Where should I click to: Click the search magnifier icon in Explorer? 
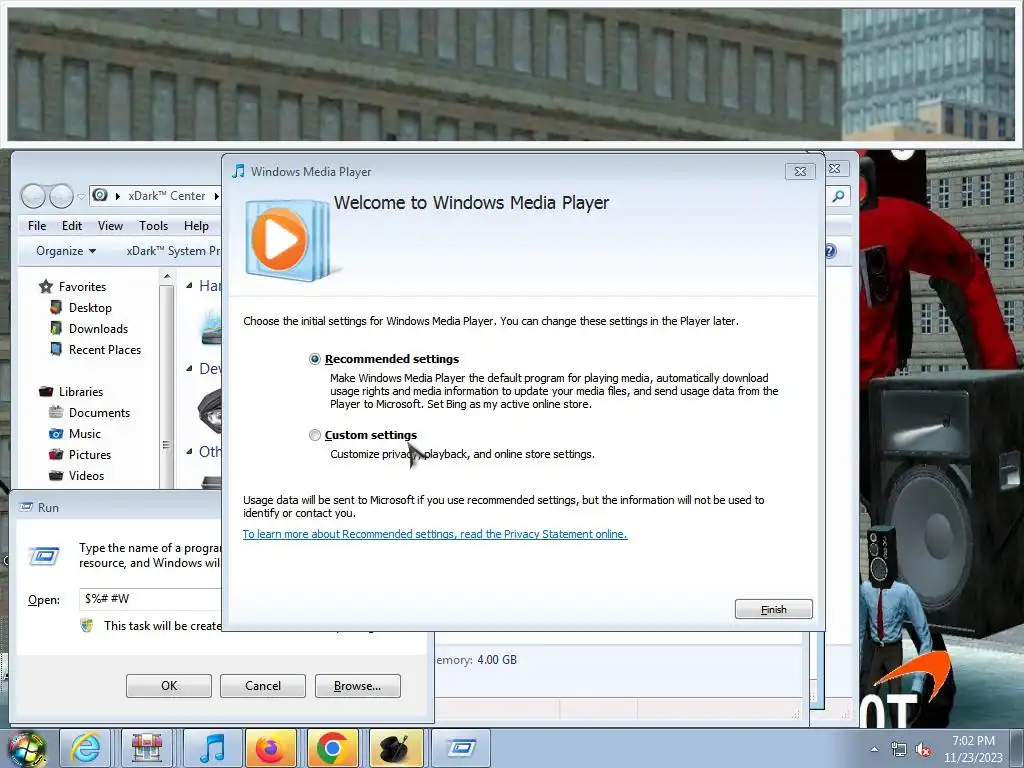[839, 196]
